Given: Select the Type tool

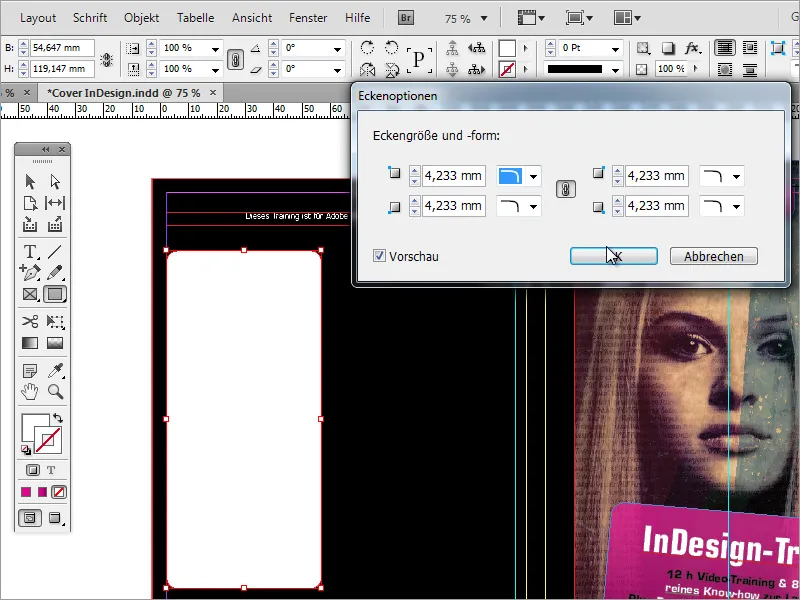Looking at the screenshot, I should (x=30, y=252).
